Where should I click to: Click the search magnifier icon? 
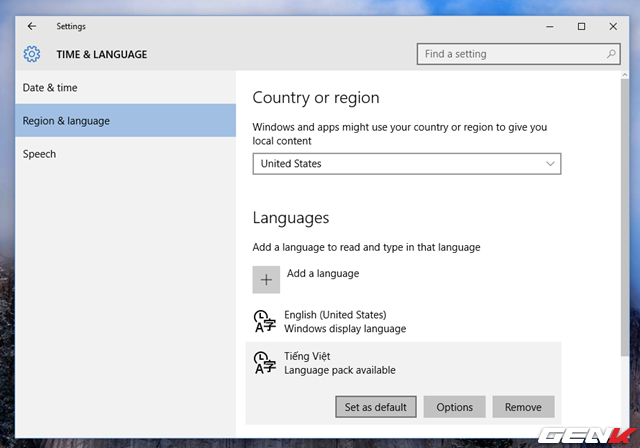[611, 54]
